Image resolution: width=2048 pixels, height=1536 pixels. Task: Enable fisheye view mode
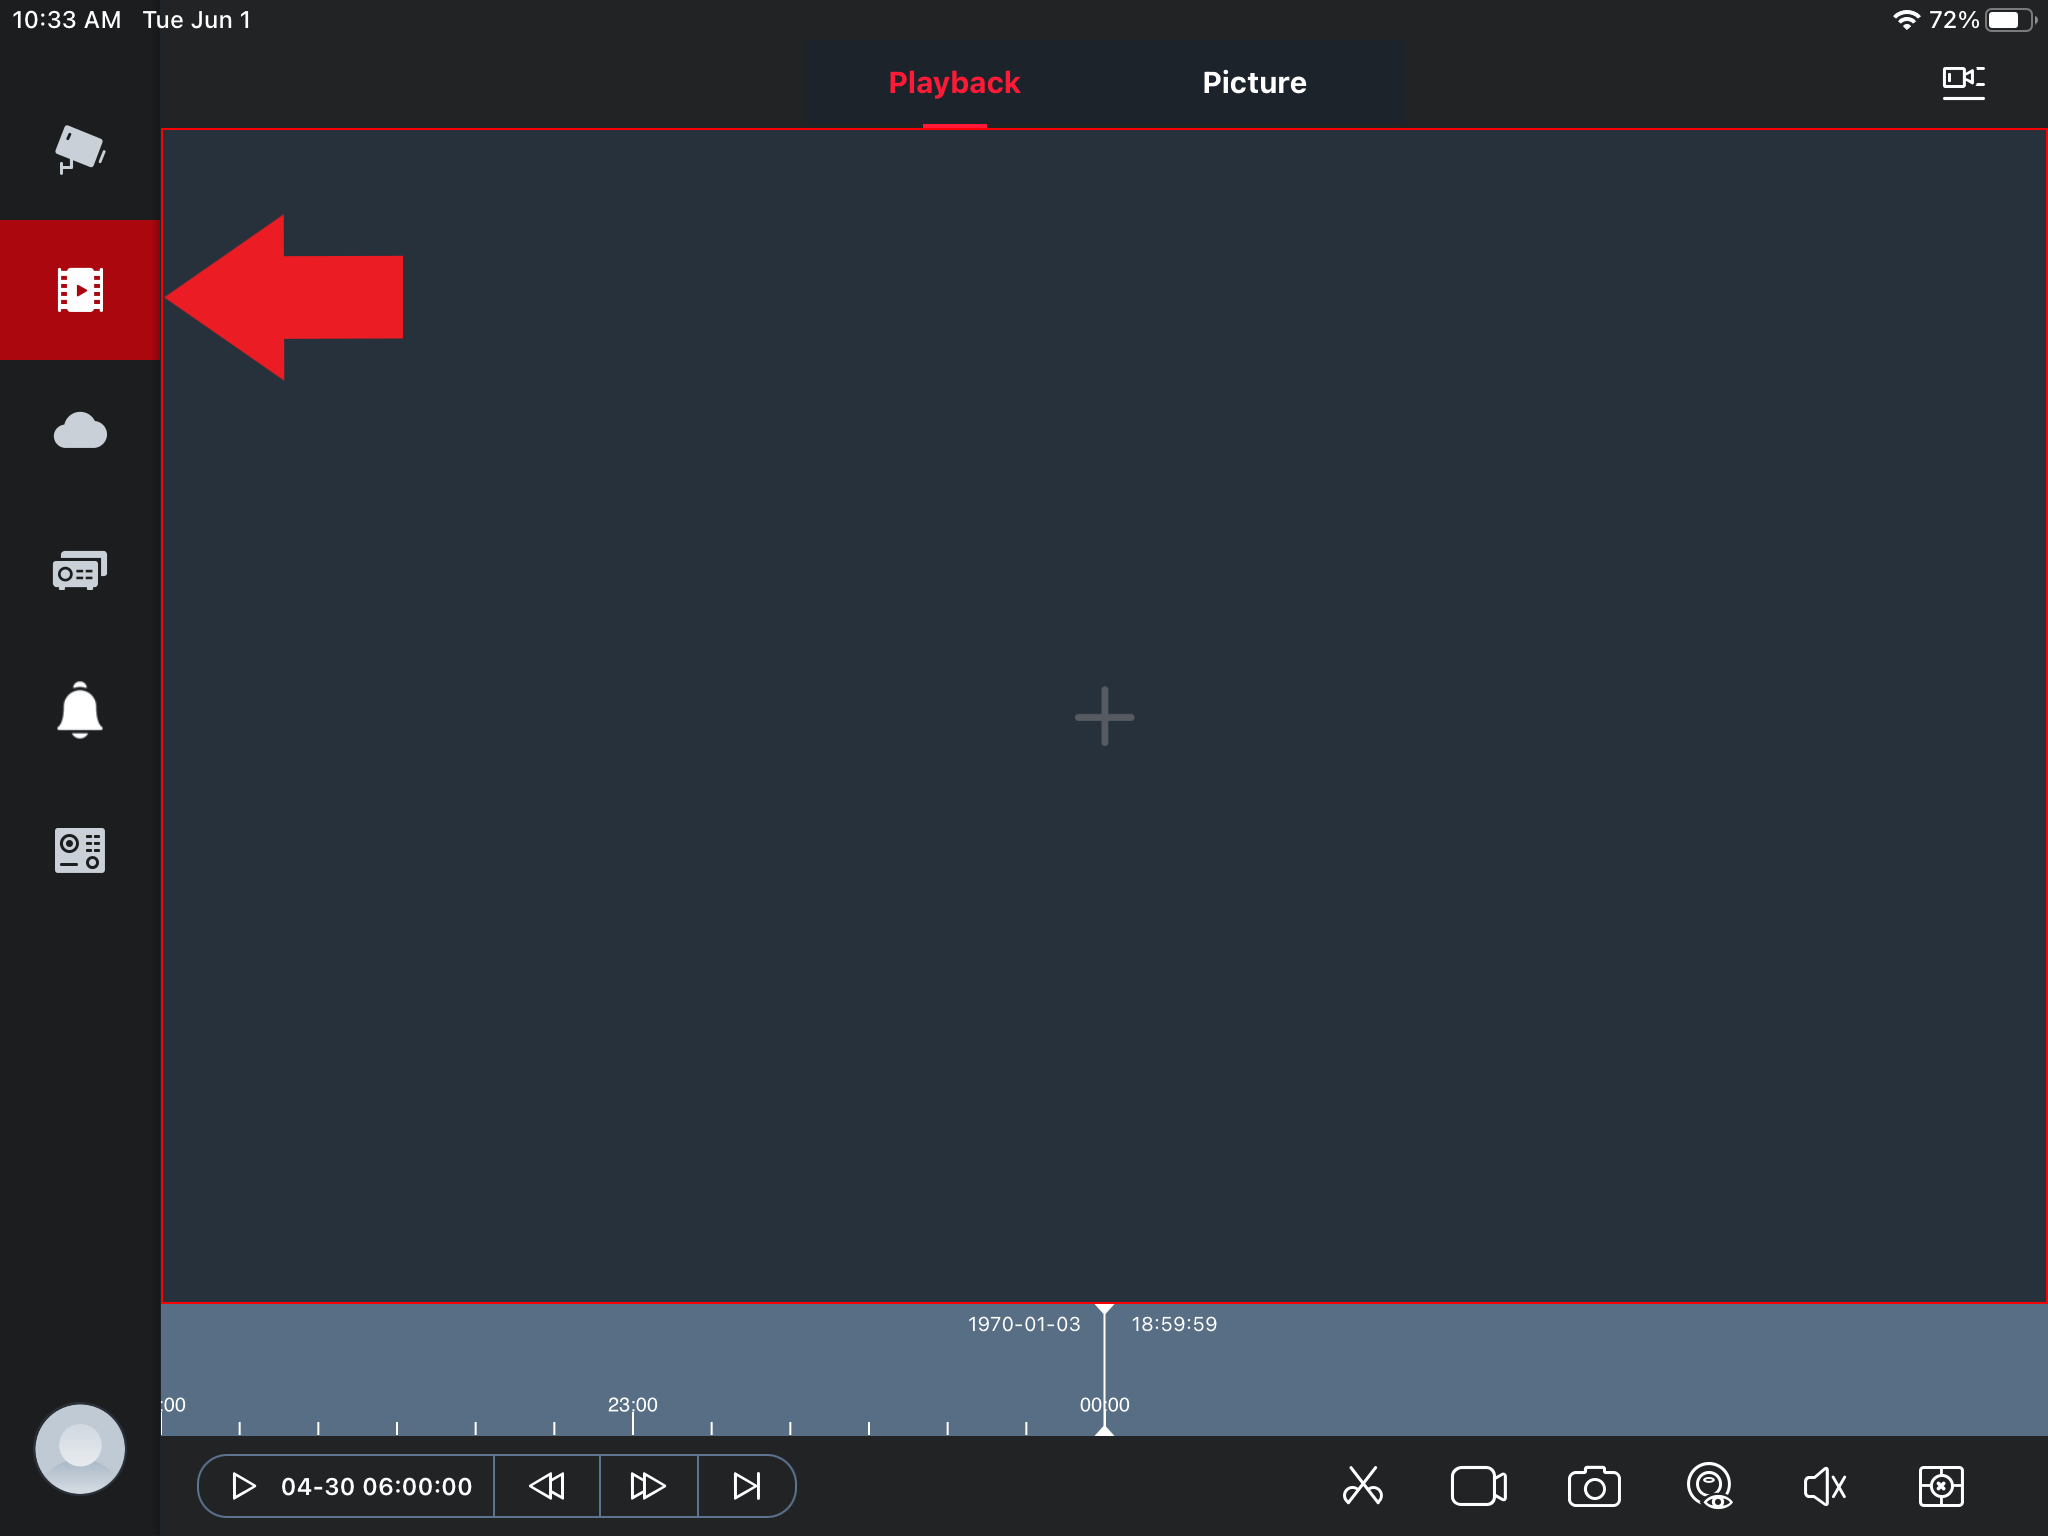[1710, 1486]
